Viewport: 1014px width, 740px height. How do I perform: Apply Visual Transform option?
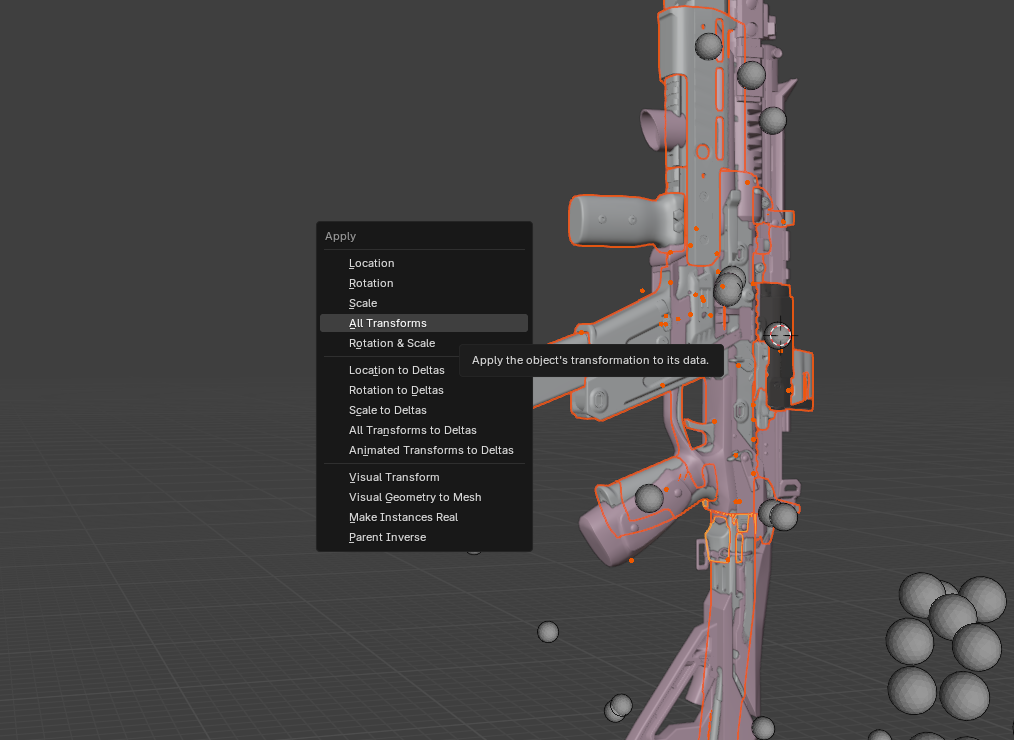coord(394,477)
